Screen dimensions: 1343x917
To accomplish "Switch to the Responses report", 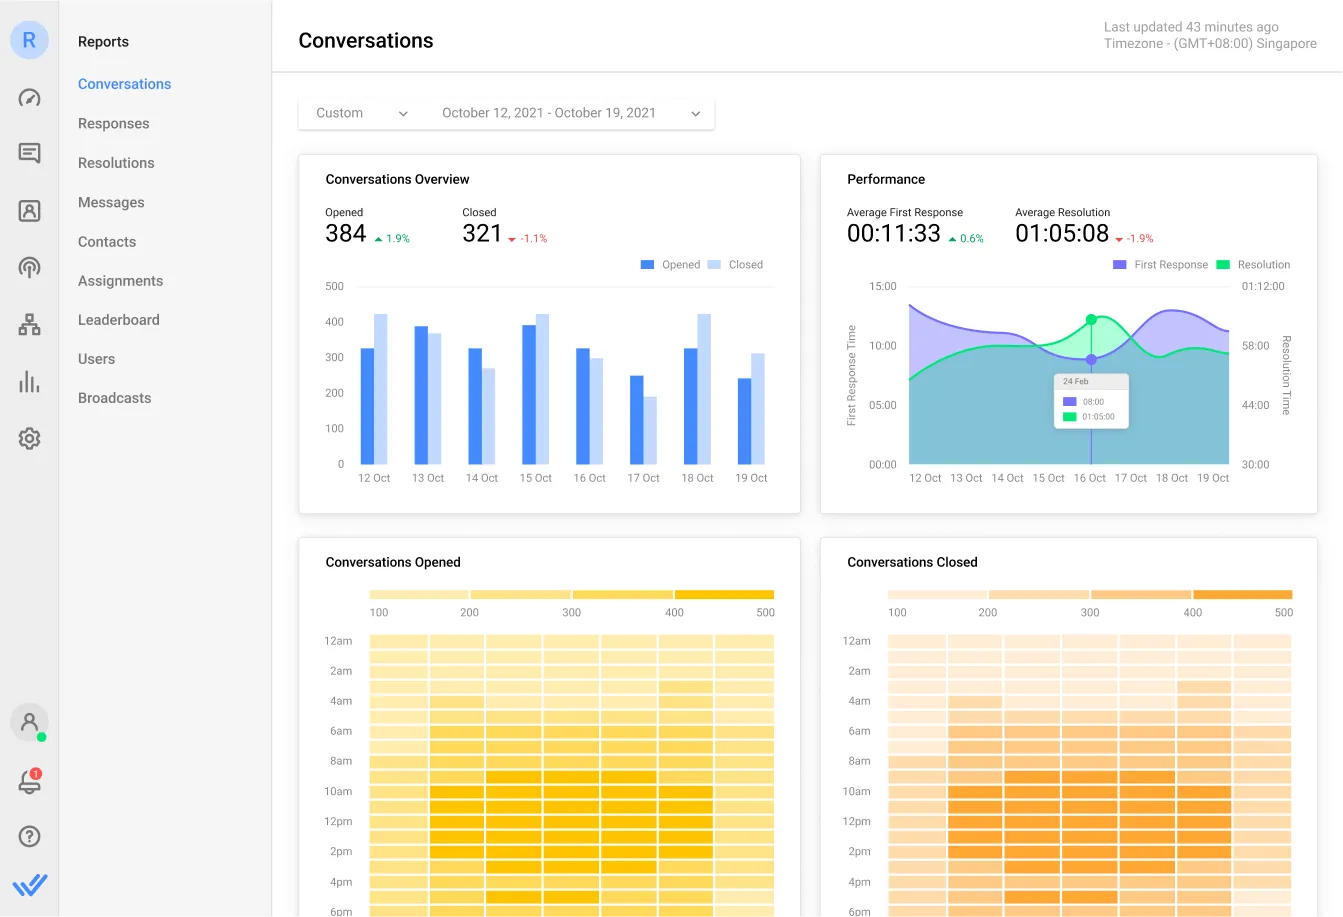I will click(113, 123).
